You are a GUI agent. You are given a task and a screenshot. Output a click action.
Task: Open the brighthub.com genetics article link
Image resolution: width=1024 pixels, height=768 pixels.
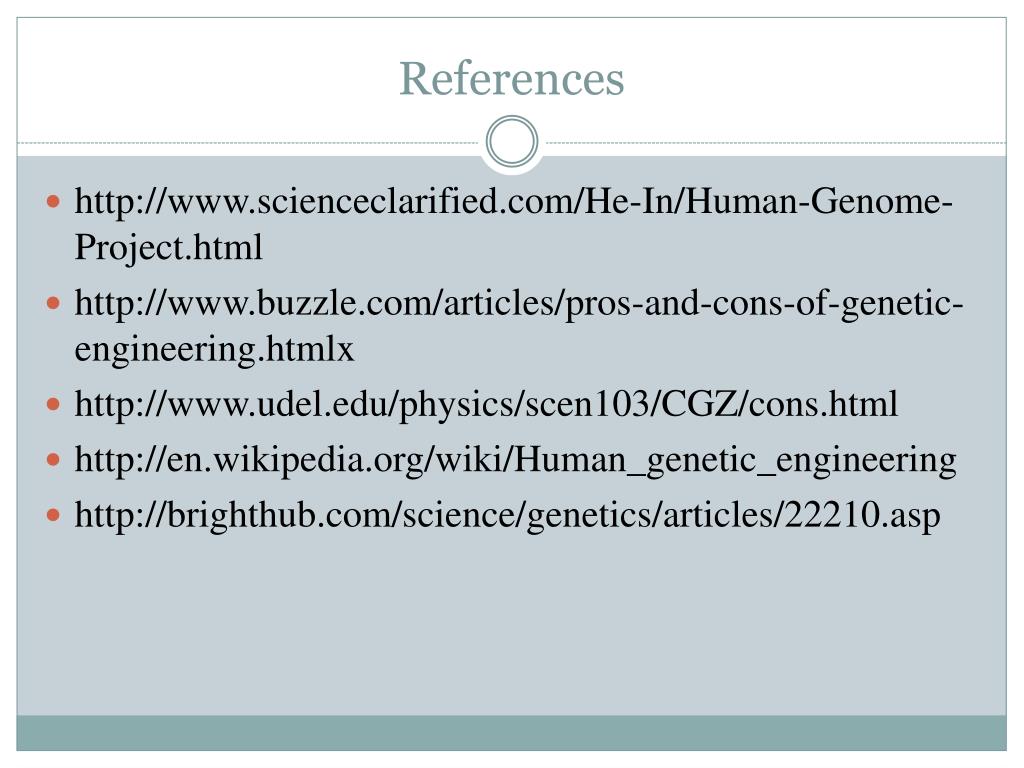(x=507, y=515)
